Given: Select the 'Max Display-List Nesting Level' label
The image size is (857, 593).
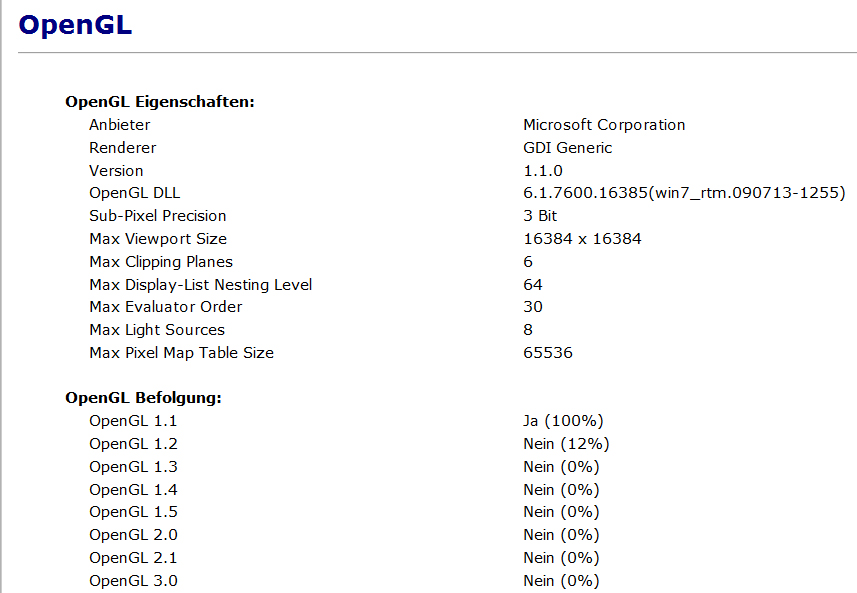Looking at the screenshot, I should (x=201, y=285).
